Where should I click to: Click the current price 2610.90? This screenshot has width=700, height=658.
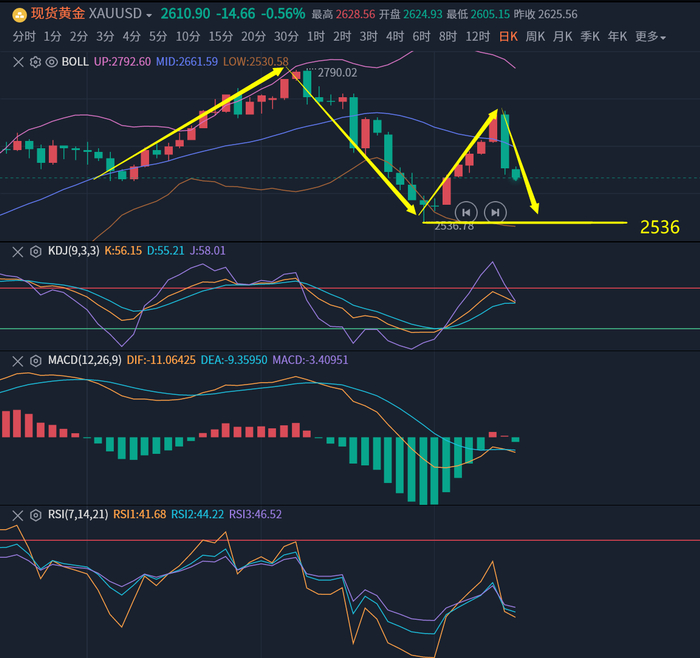tap(185, 14)
